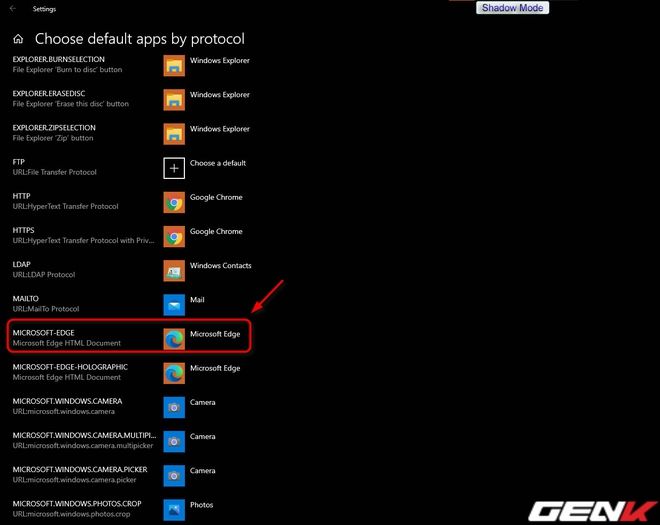This screenshot has width=660, height=525.
Task: Select the MICROSOFT-EDGE protocol name
Action: click(43, 333)
